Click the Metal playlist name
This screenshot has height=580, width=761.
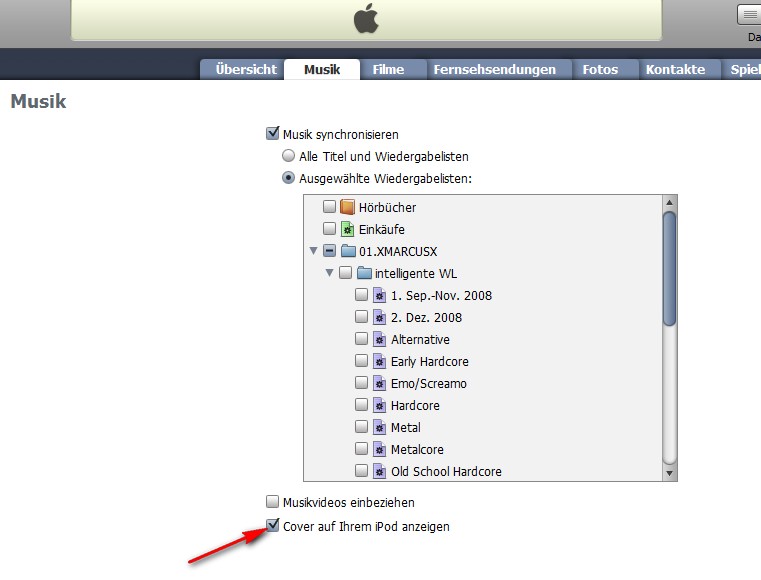[x=406, y=428]
